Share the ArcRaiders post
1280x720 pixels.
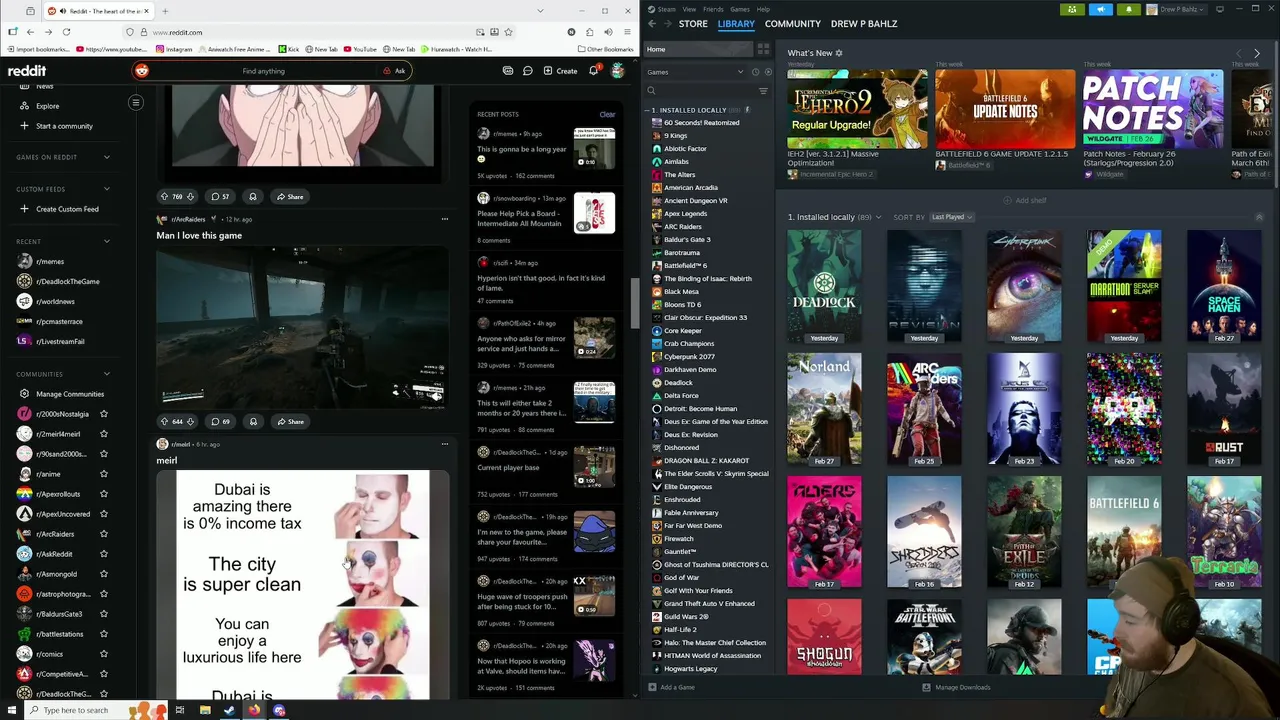click(x=290, y=421)
